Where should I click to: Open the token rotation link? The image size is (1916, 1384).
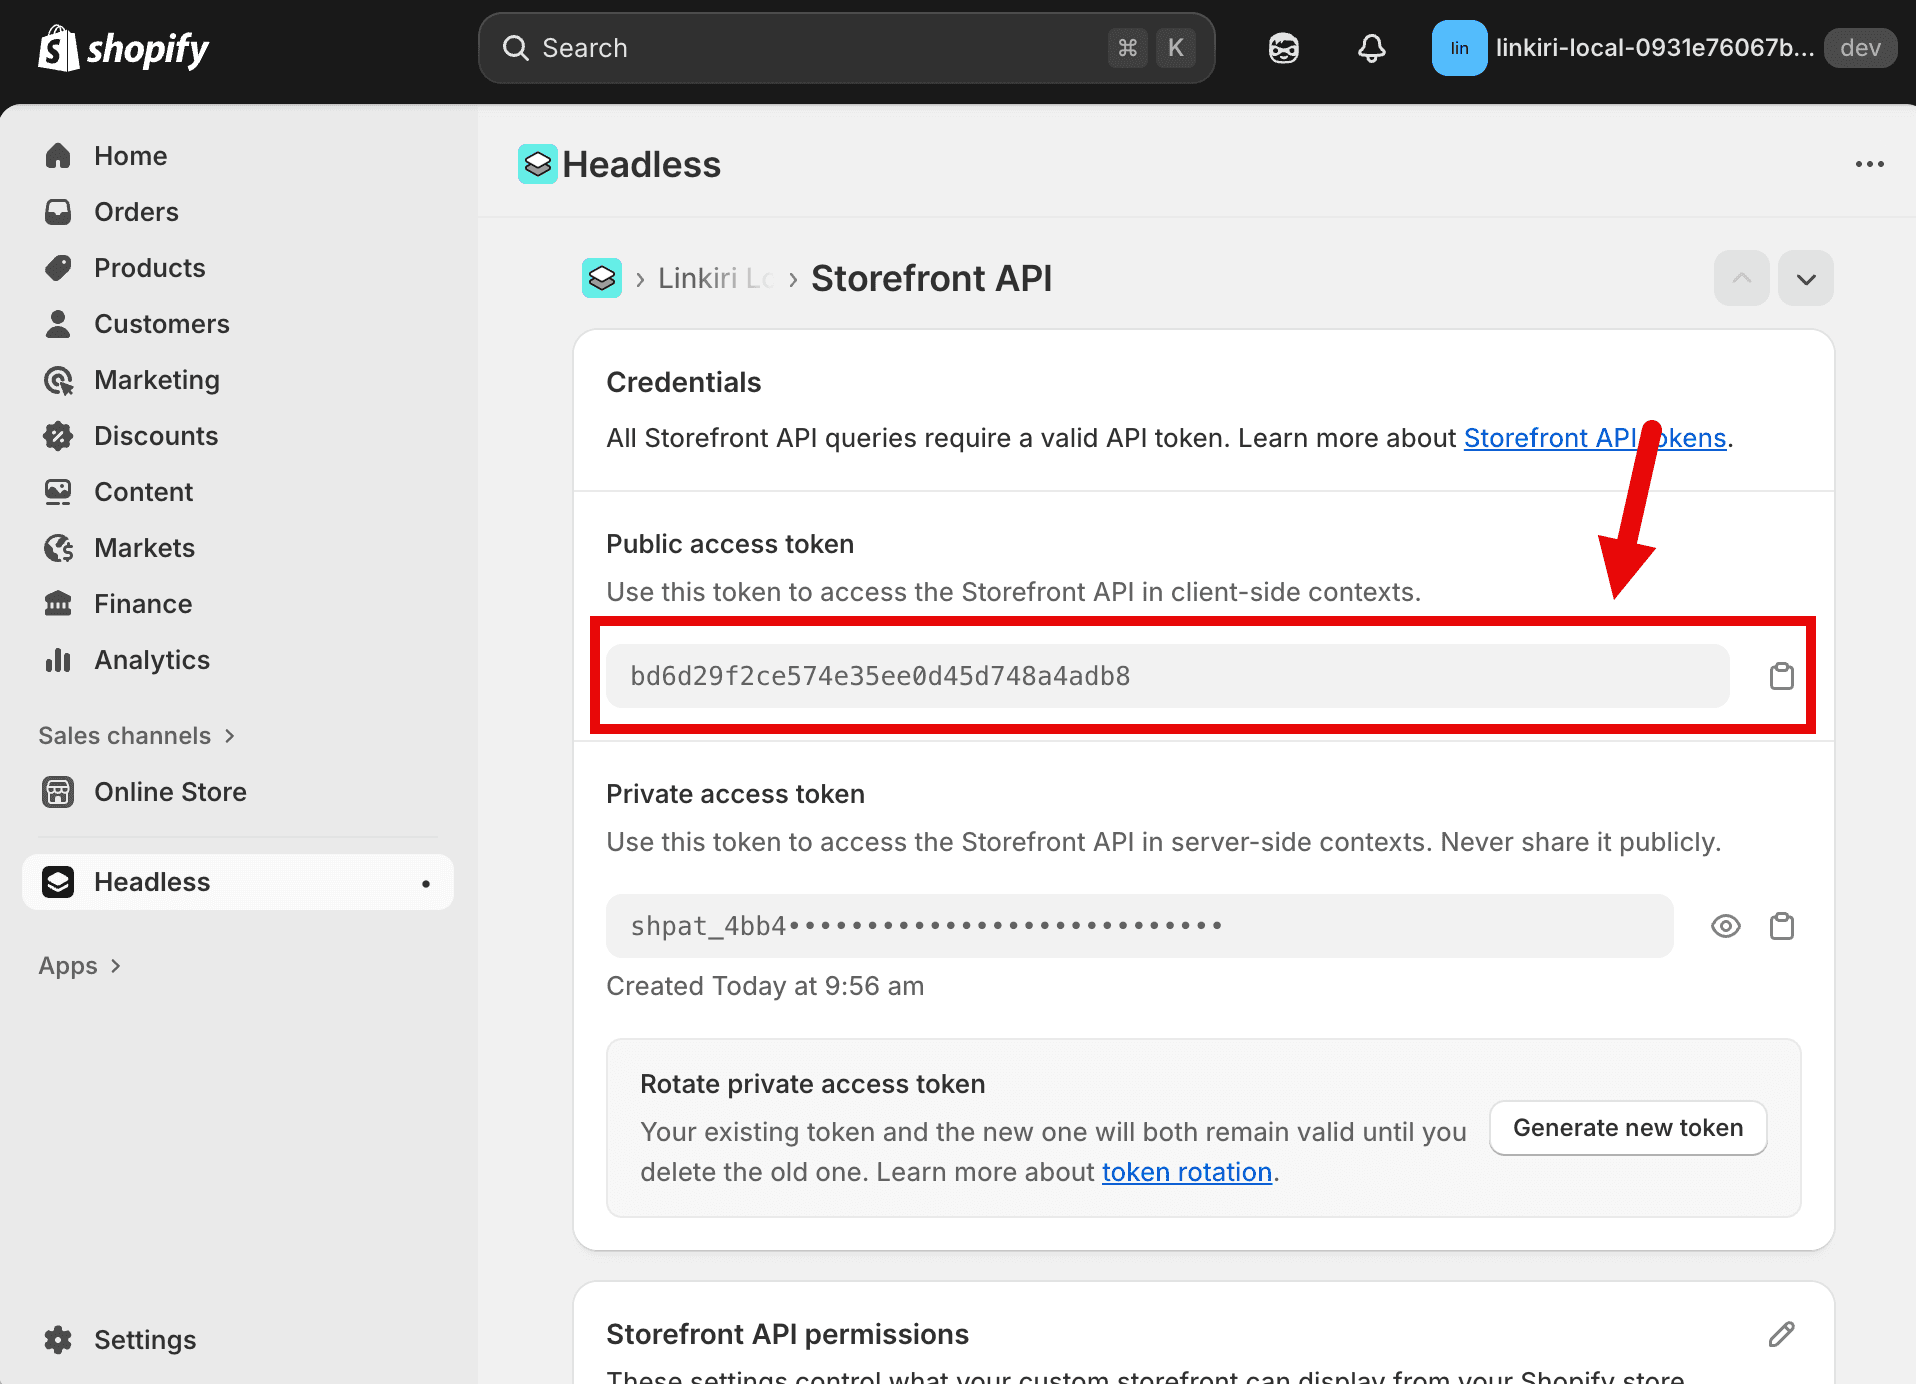pyautogui.click(x=1186, y=1172)
